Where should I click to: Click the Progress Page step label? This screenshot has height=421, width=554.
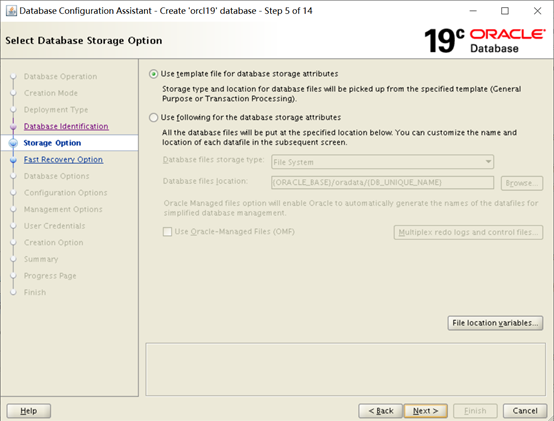[x=50, y=276]
